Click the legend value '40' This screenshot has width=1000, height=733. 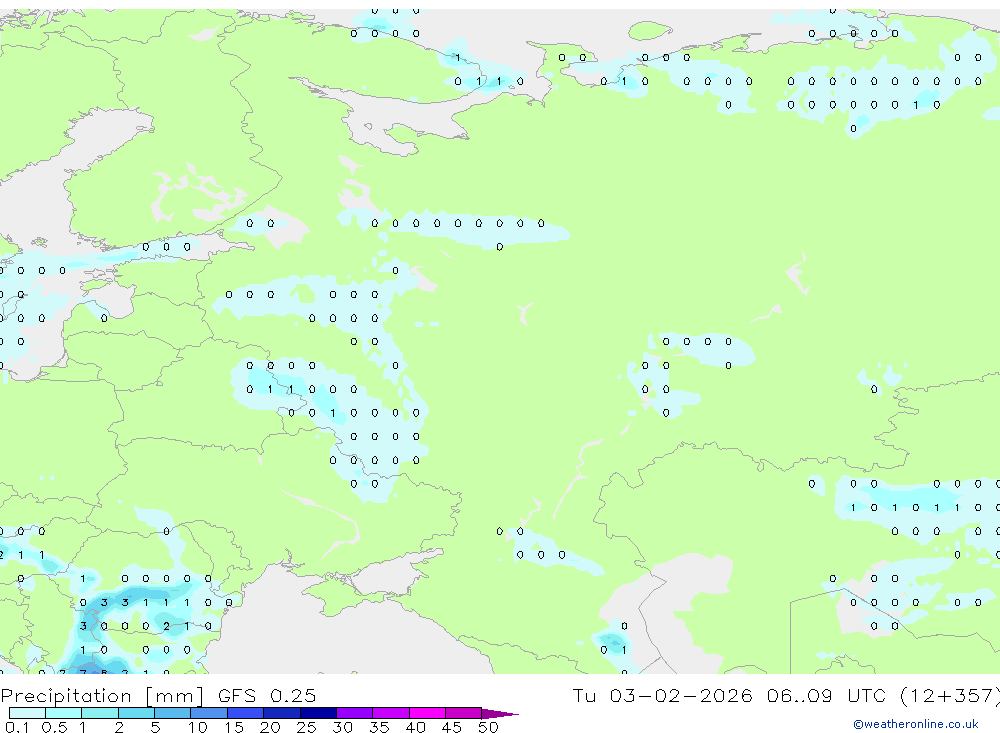coord(416,727)
